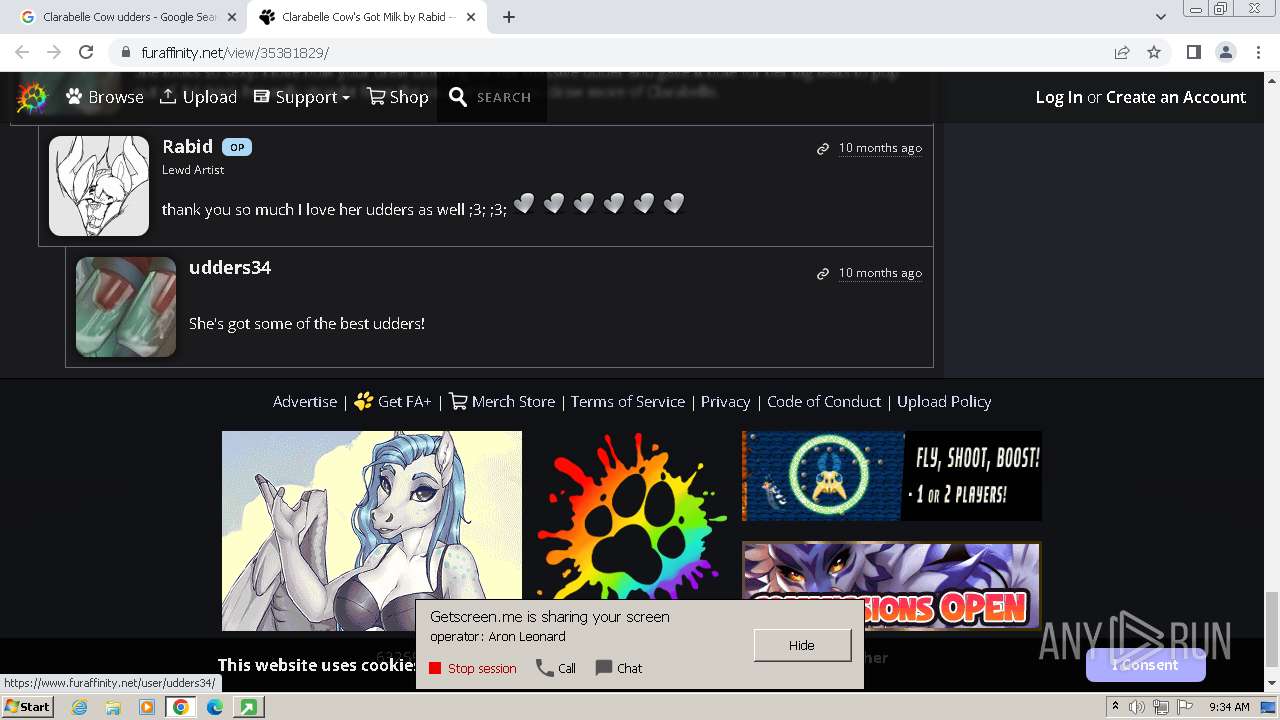Click the site info lock icon
This screenshot has width=1280, height=720.
[124, 52]
